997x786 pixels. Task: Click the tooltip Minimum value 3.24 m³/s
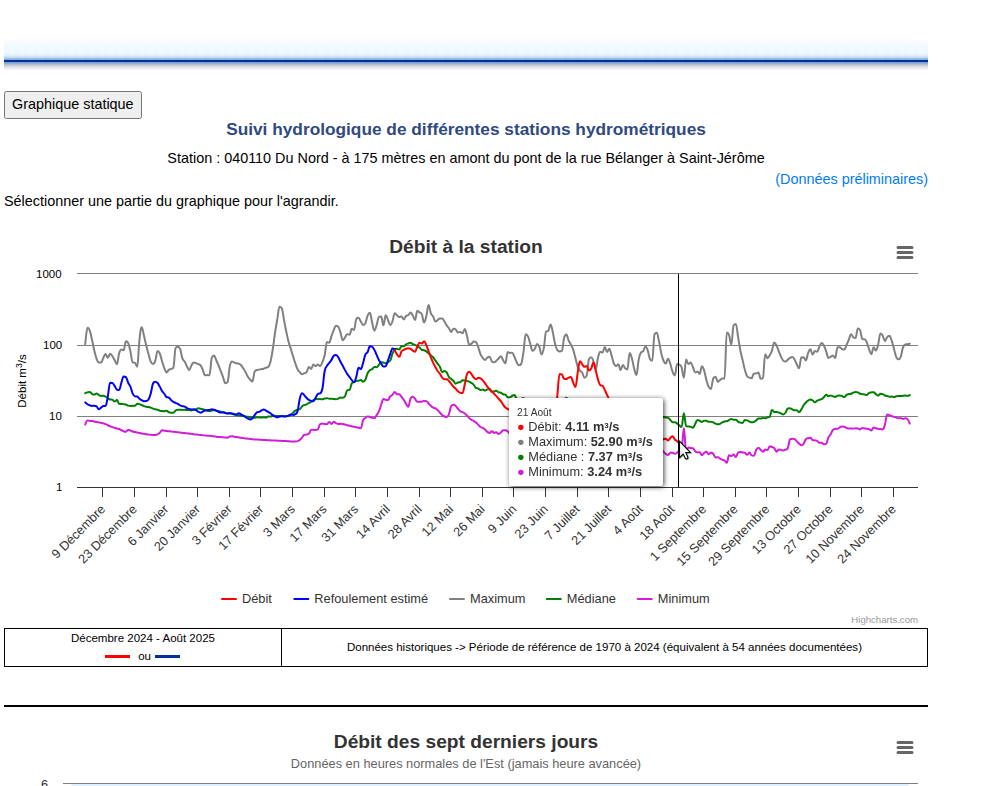[614, 472]
